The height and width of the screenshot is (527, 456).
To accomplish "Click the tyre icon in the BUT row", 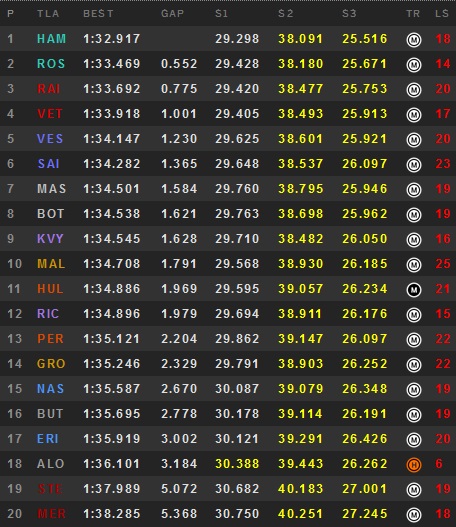I will click(414, 414).
